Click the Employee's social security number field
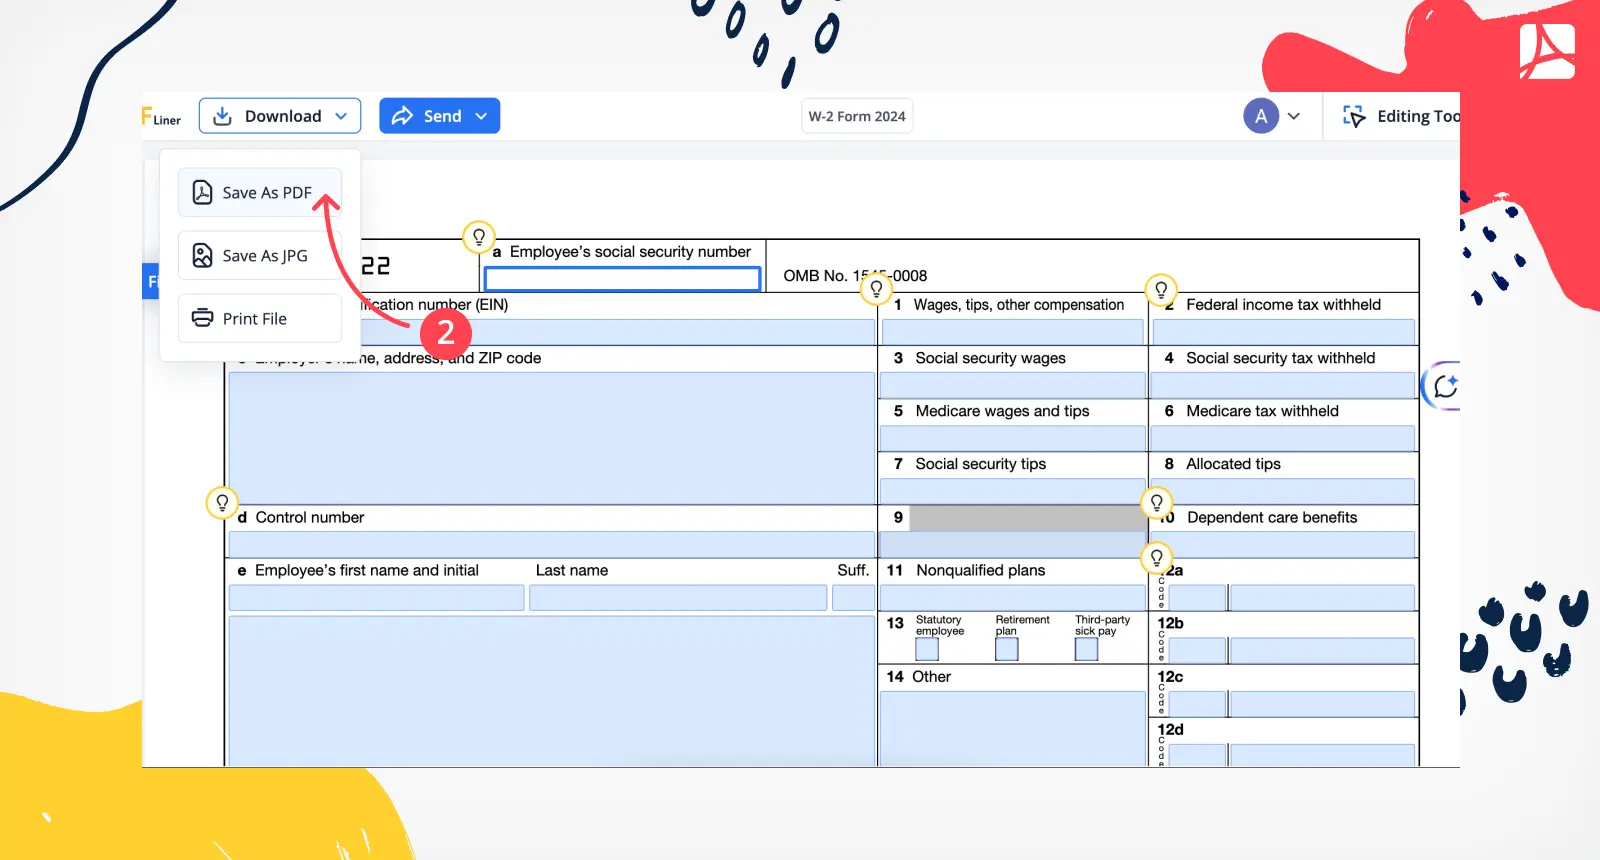The width and height of the screenshot is (1600, 860). click(622, 278)
